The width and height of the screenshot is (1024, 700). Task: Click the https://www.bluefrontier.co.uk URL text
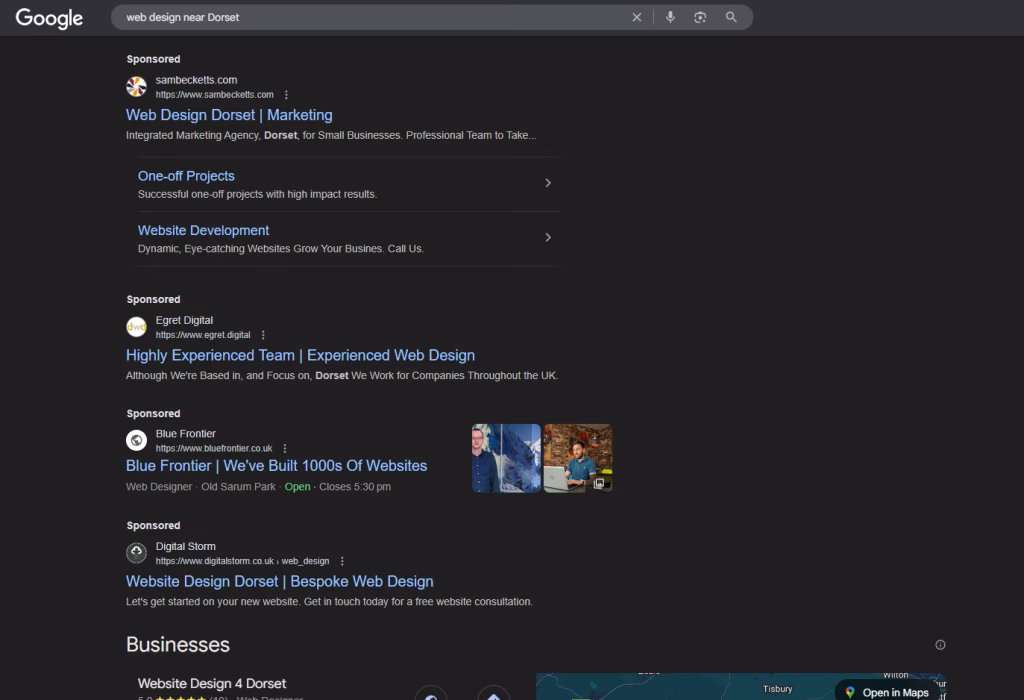coord(214,449)
